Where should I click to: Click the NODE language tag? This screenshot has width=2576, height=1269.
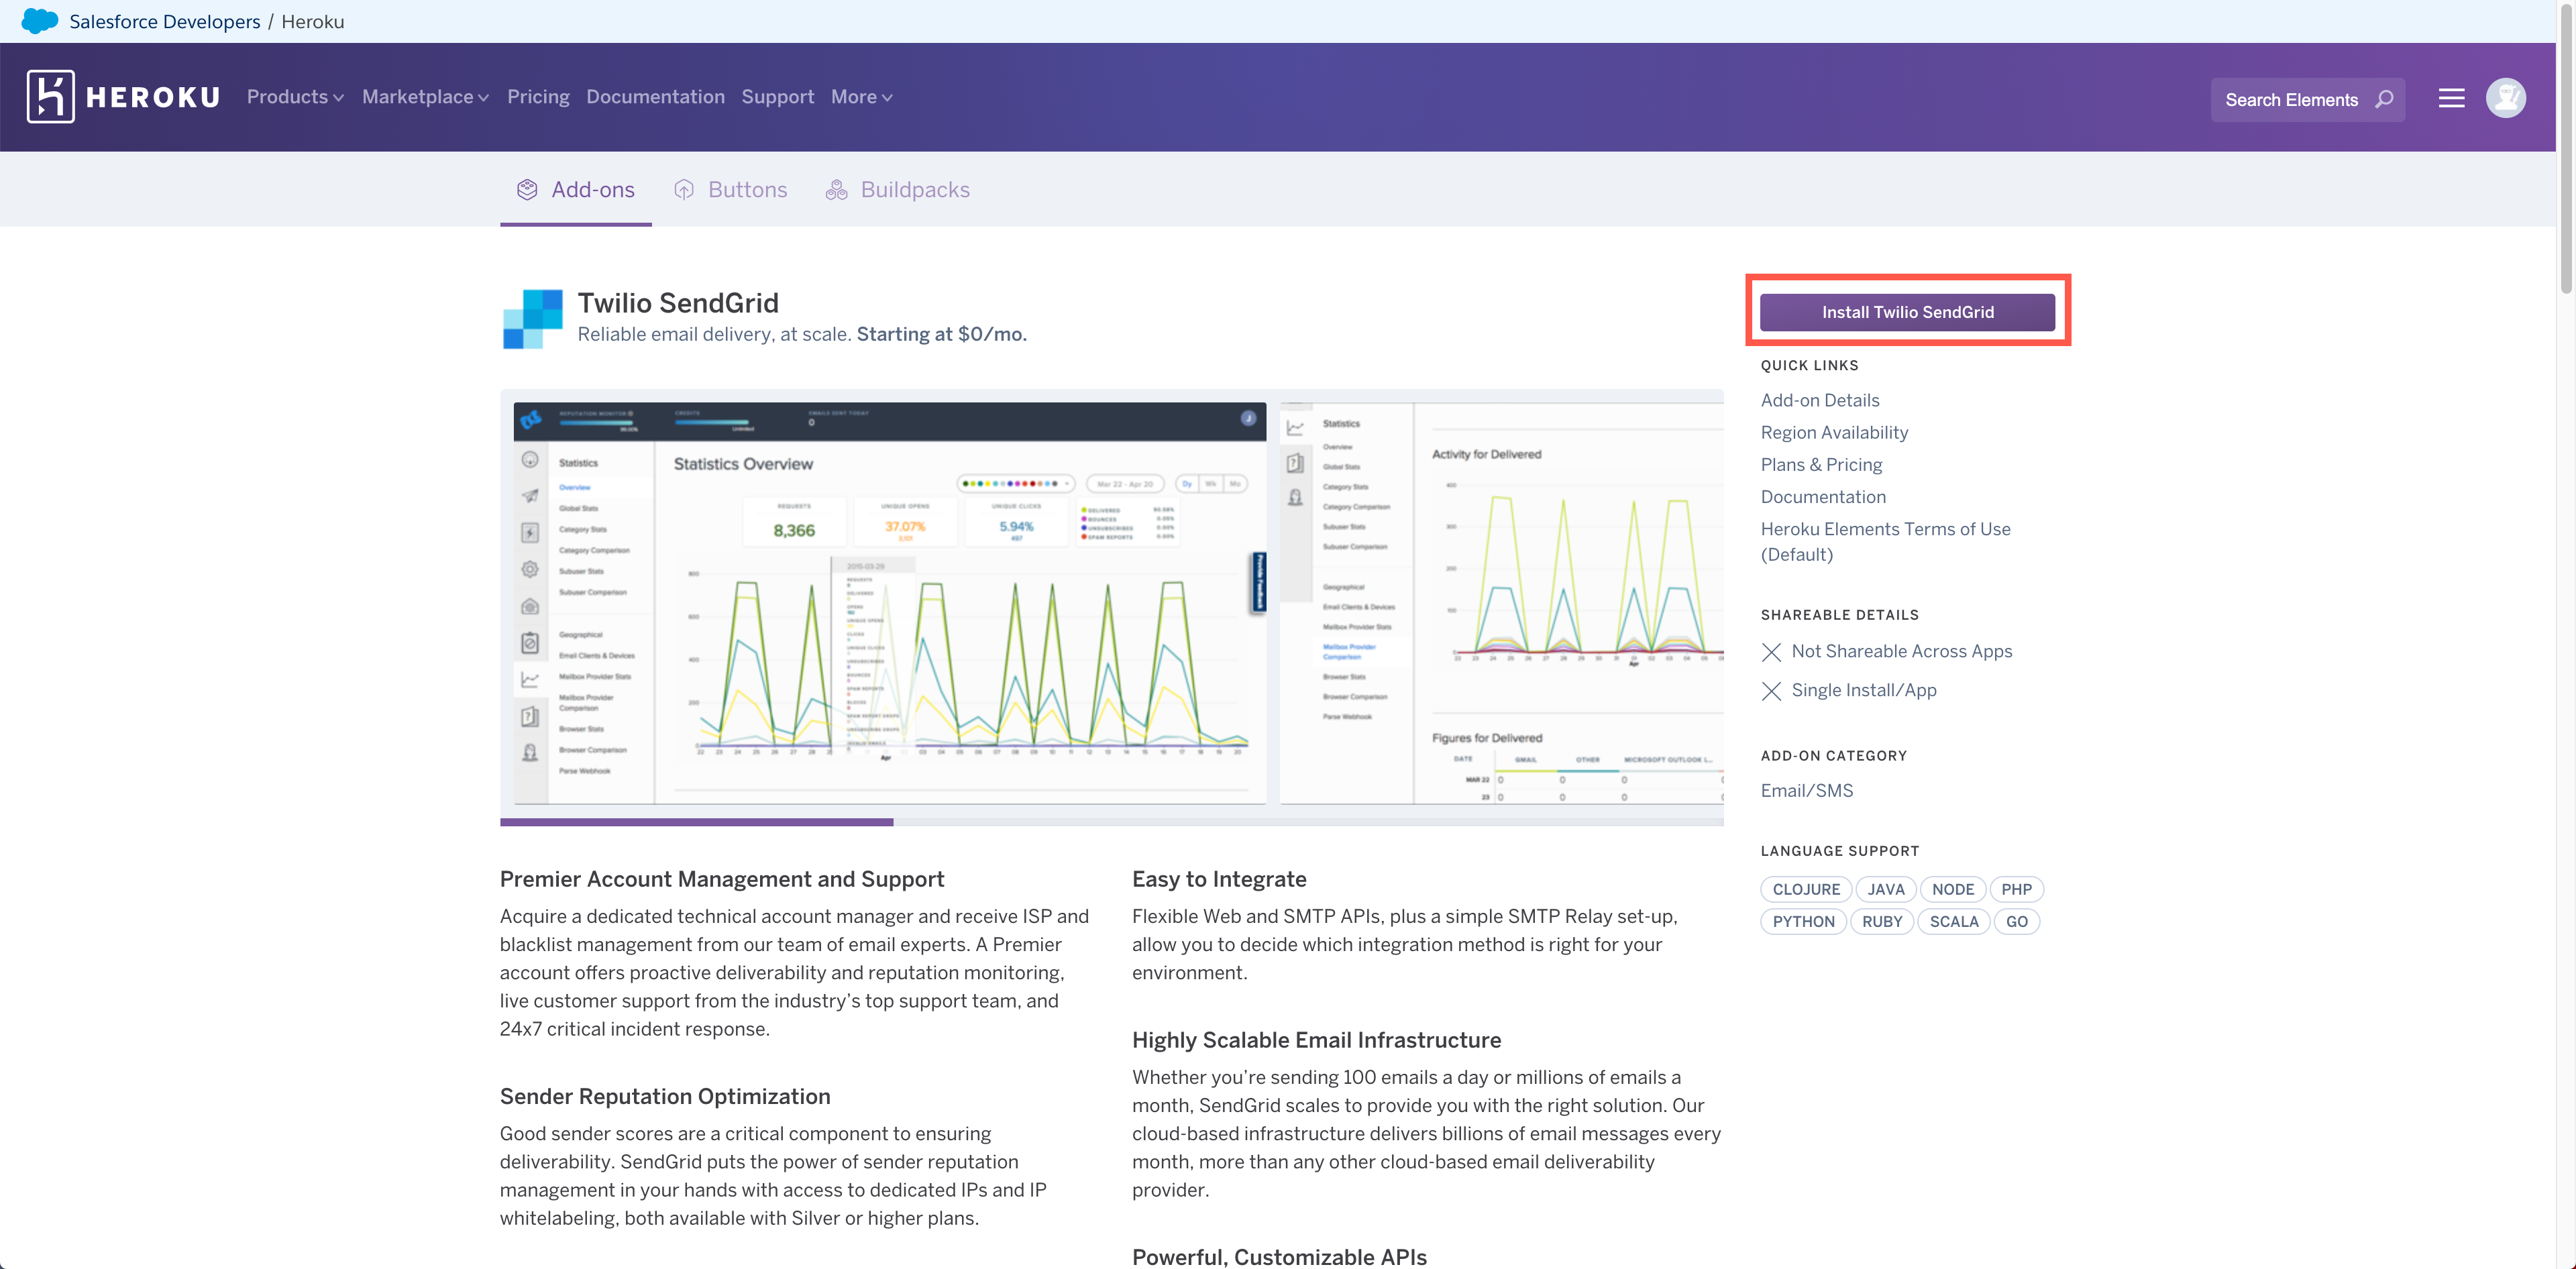pyautogui.click(x=1952, y=889)
